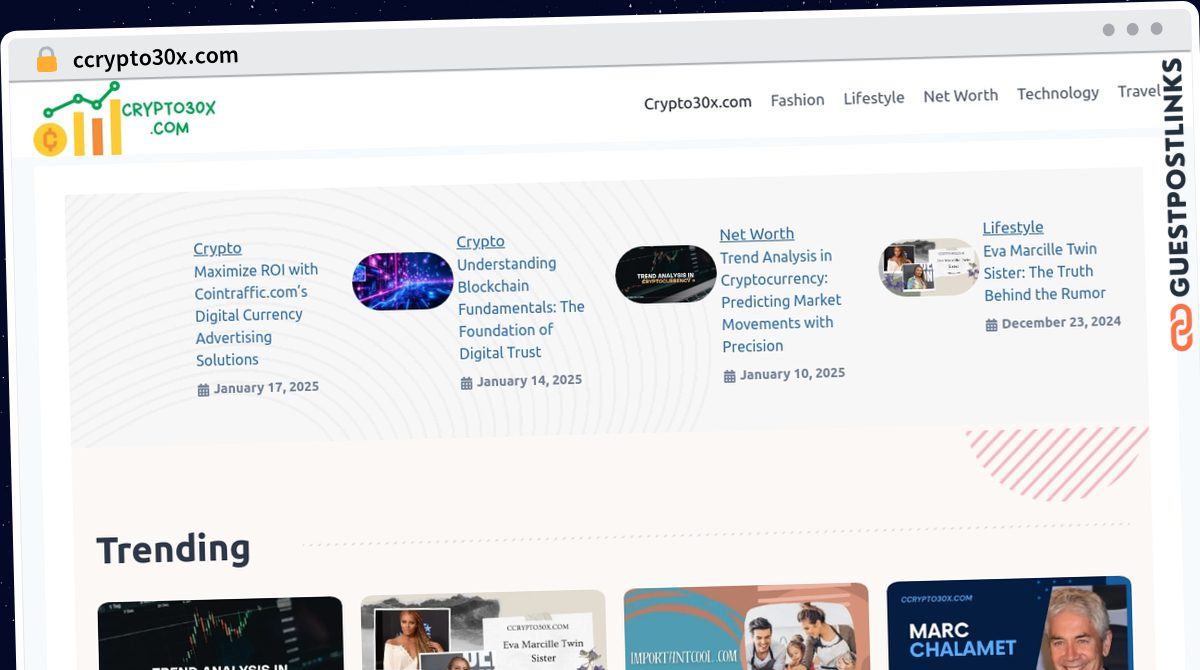Open the Technology menu item
Image resolution: width=1200 pixels, height=670 pixels.
click(x=1058, y=93)
